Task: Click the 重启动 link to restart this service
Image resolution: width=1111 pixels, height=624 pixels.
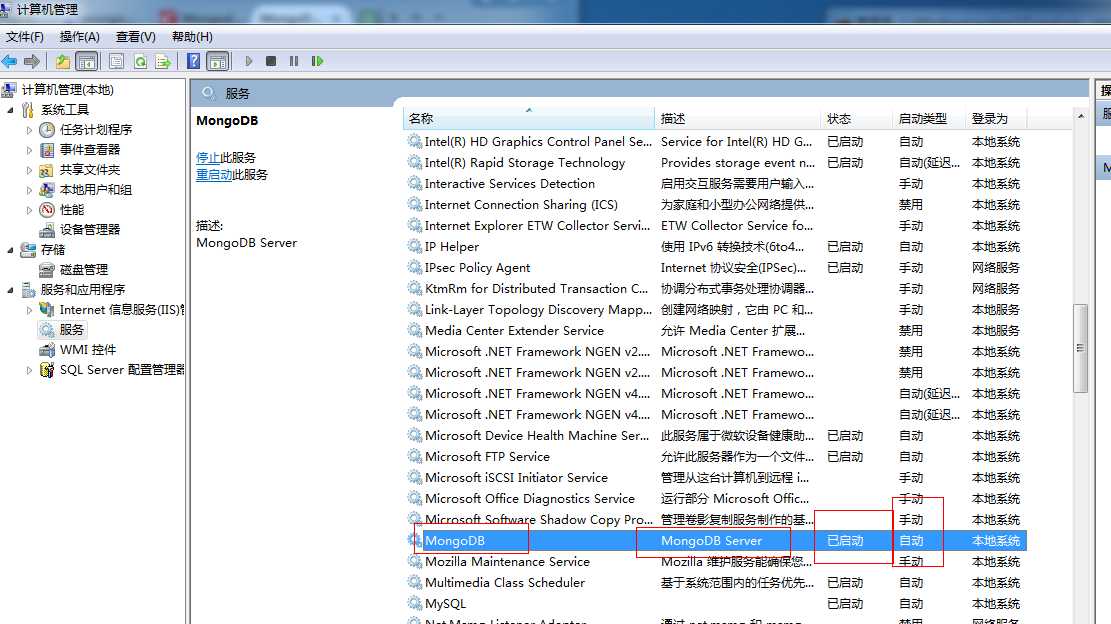Action: 214,174
